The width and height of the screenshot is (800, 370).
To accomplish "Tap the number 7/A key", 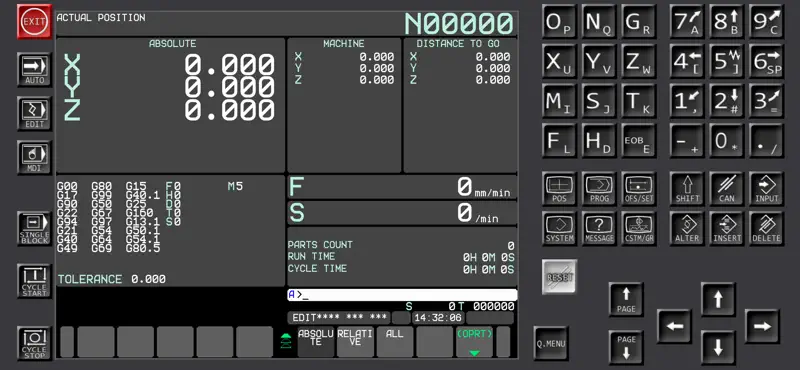I will click(687, 21).
